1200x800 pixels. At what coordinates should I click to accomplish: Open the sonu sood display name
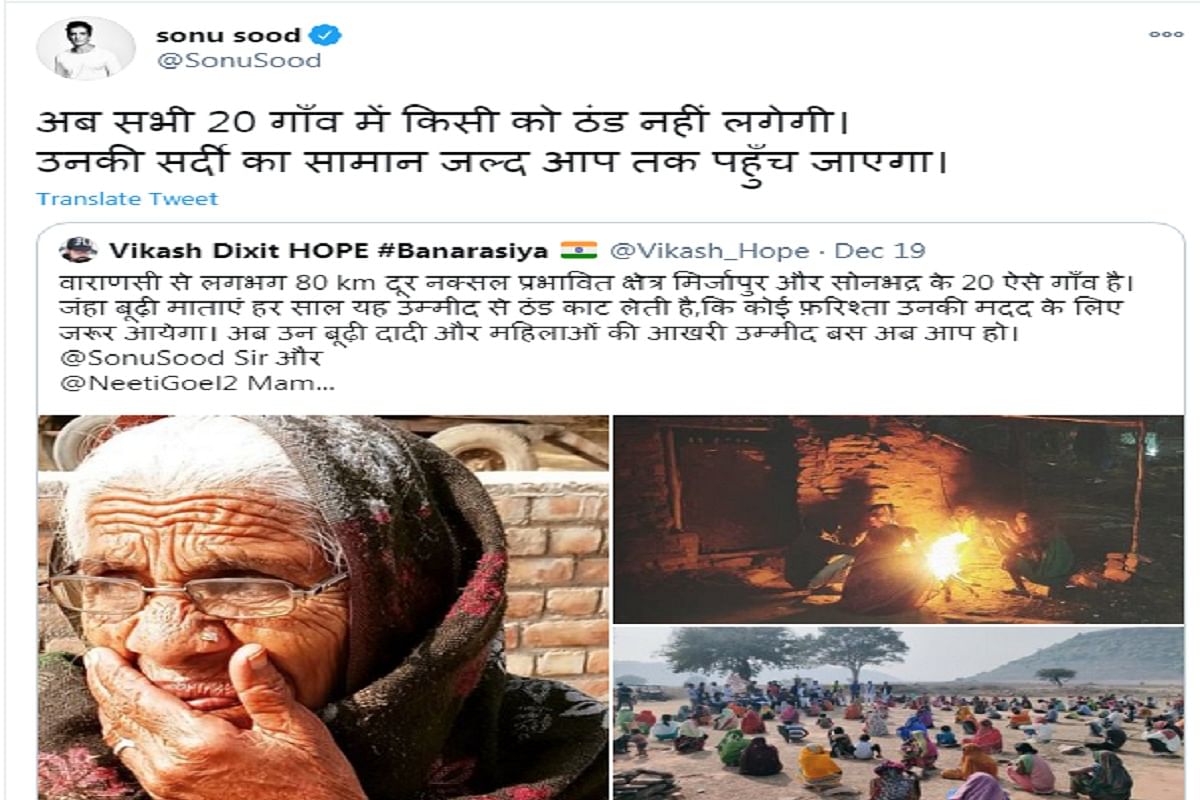point(228,34)
